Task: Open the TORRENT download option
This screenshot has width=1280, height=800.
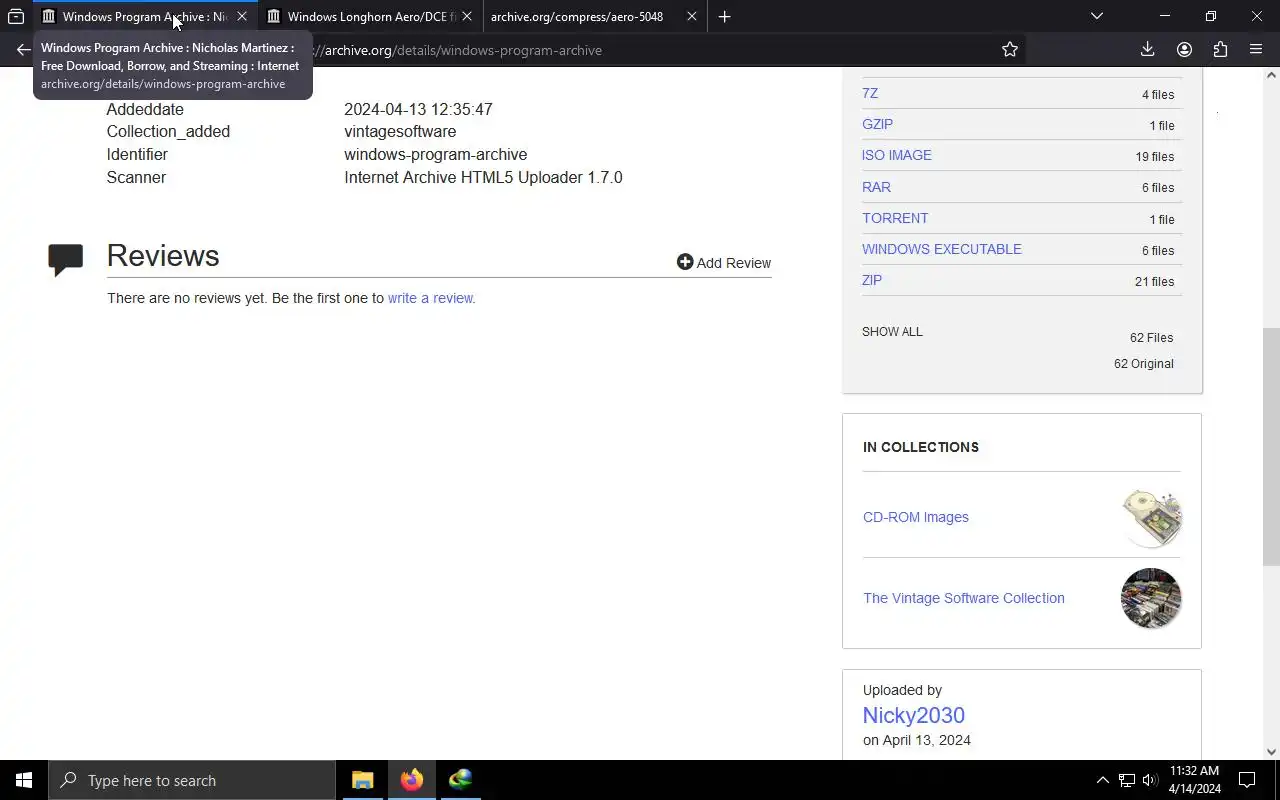Action: 895,218
